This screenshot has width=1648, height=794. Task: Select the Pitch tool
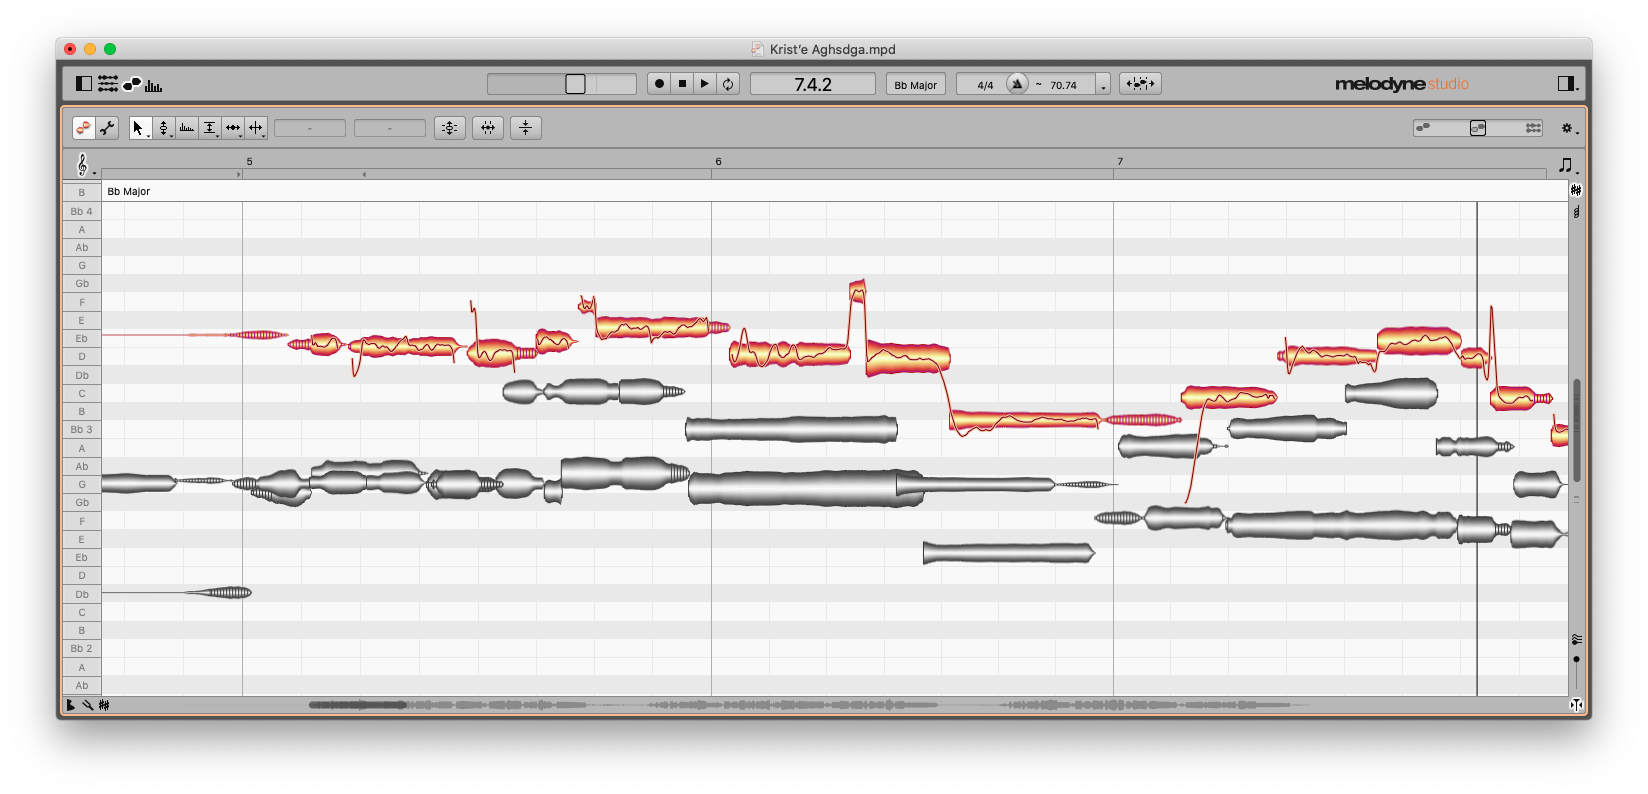(163, 128)
